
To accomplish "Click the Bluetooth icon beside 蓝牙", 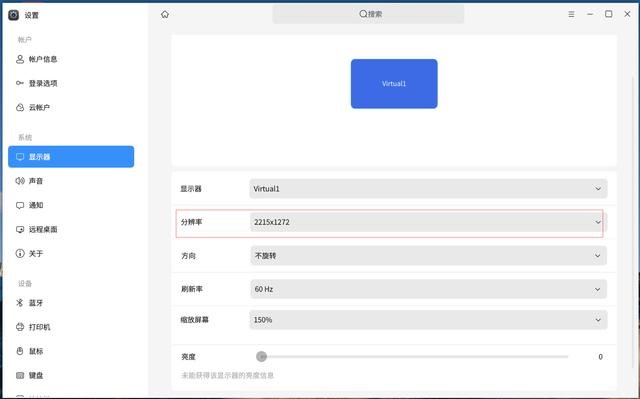I will pyautogui.click(x=20, y=303).
